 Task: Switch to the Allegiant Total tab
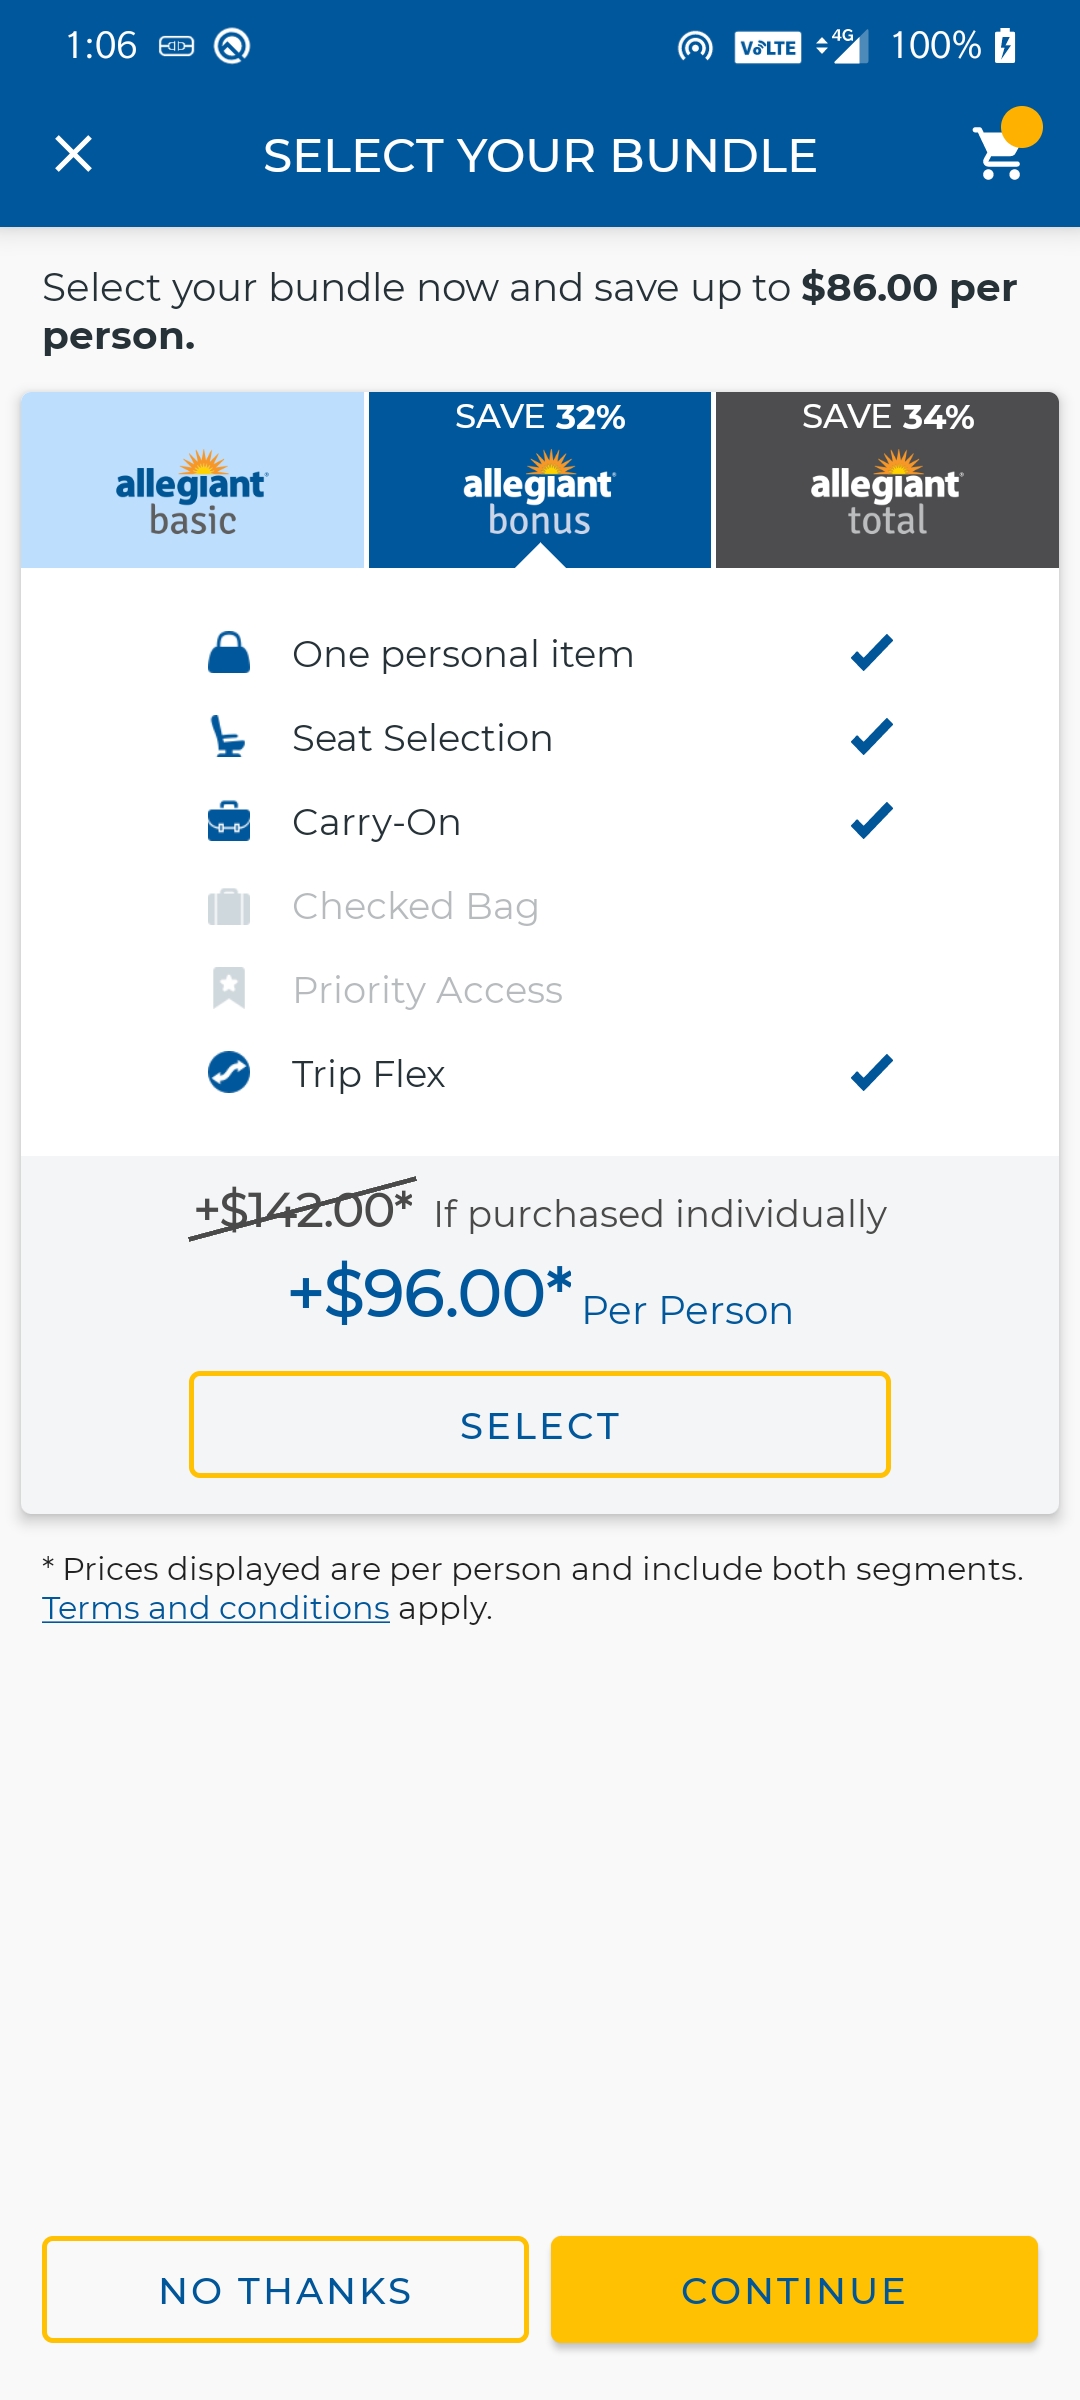(888, 480)
